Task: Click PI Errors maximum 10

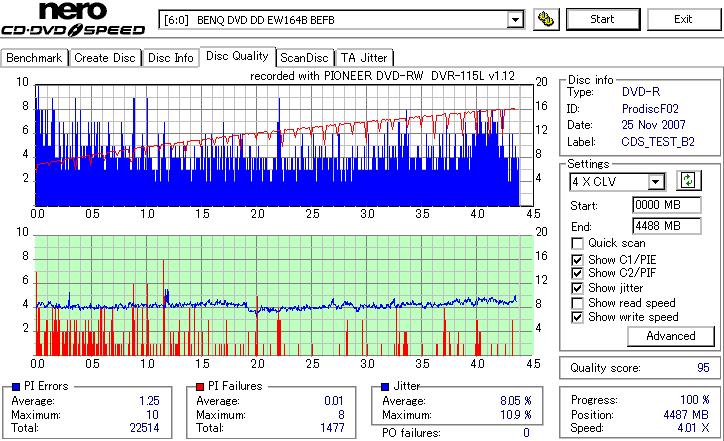Action: click(152, 415)
